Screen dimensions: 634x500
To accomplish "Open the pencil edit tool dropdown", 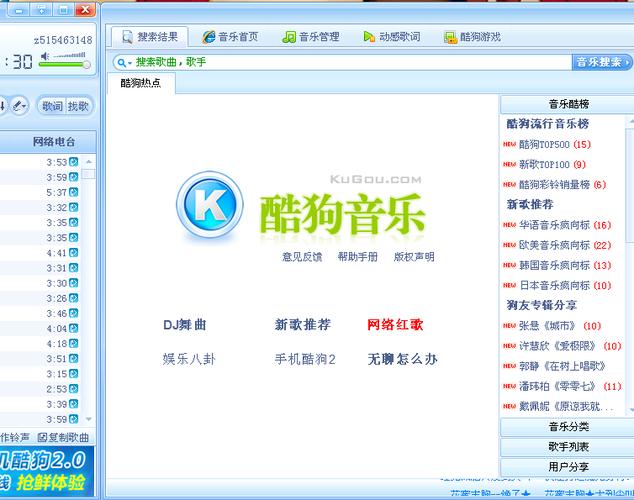I will click(19, 106).
